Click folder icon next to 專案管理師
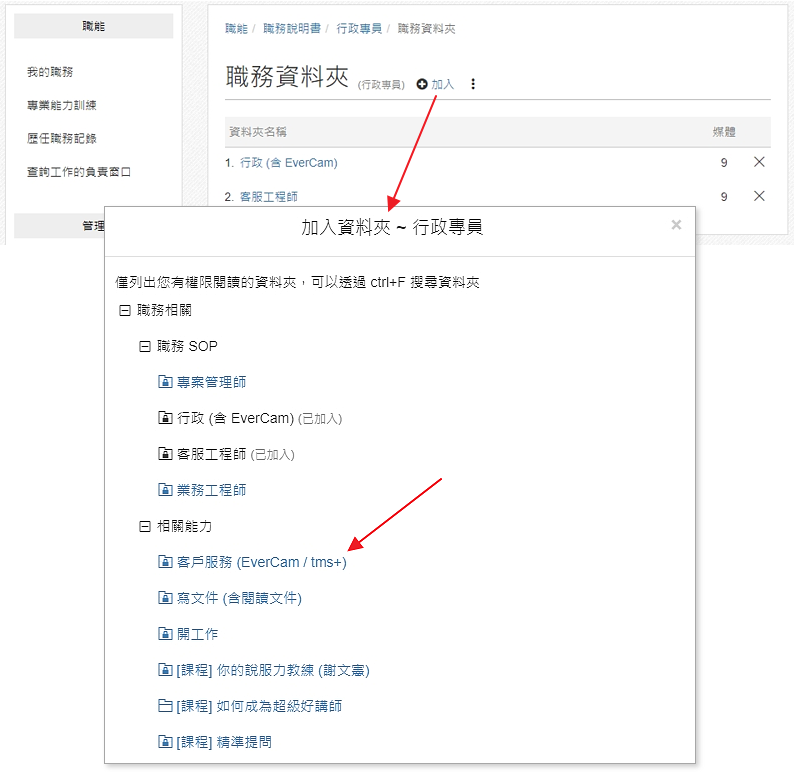 166,382
